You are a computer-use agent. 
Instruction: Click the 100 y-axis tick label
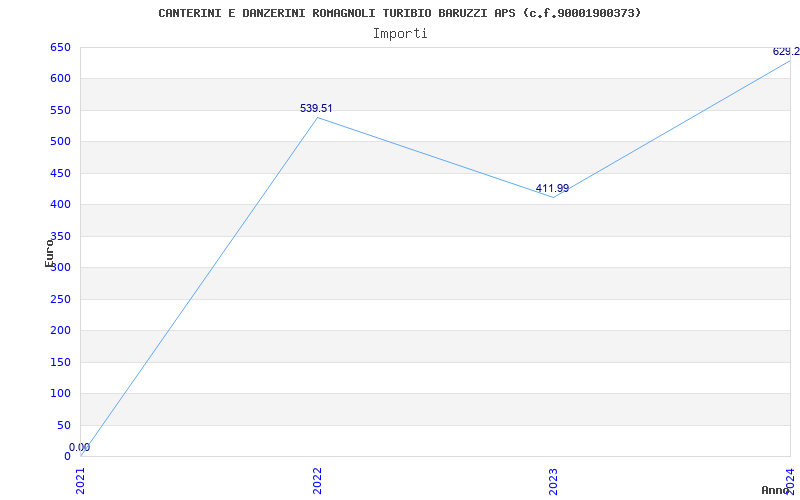coord(60,393)
